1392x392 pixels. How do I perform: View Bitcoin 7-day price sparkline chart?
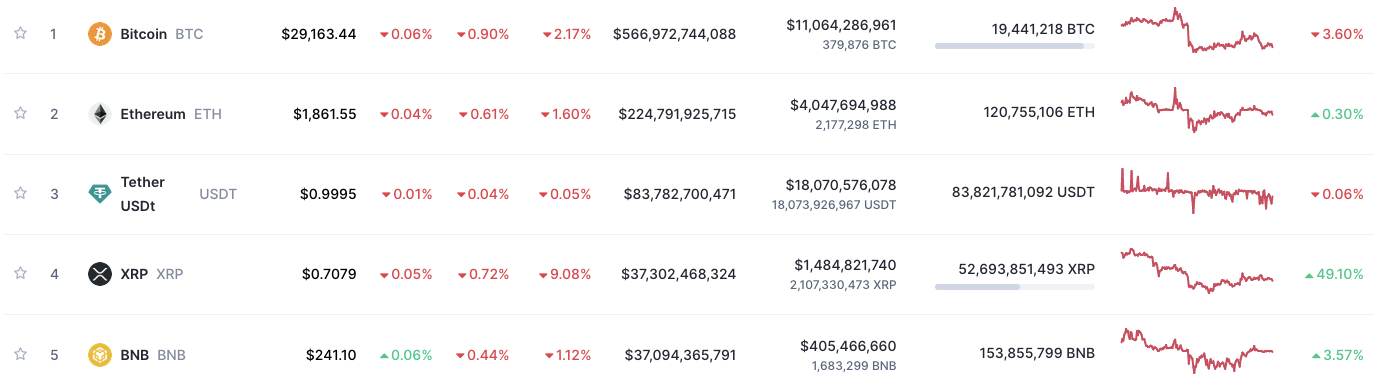point(1197,31)
